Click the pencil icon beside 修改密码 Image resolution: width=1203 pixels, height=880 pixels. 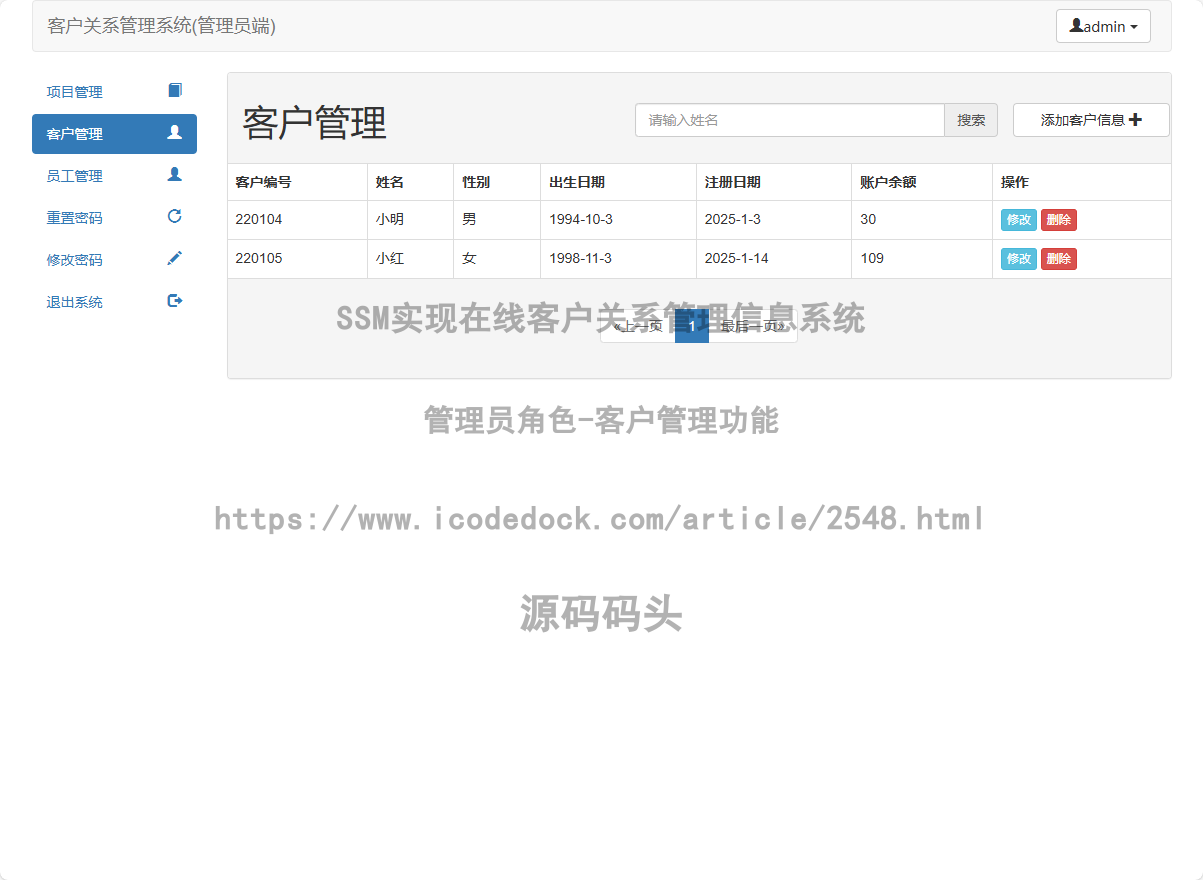point(175,258)
